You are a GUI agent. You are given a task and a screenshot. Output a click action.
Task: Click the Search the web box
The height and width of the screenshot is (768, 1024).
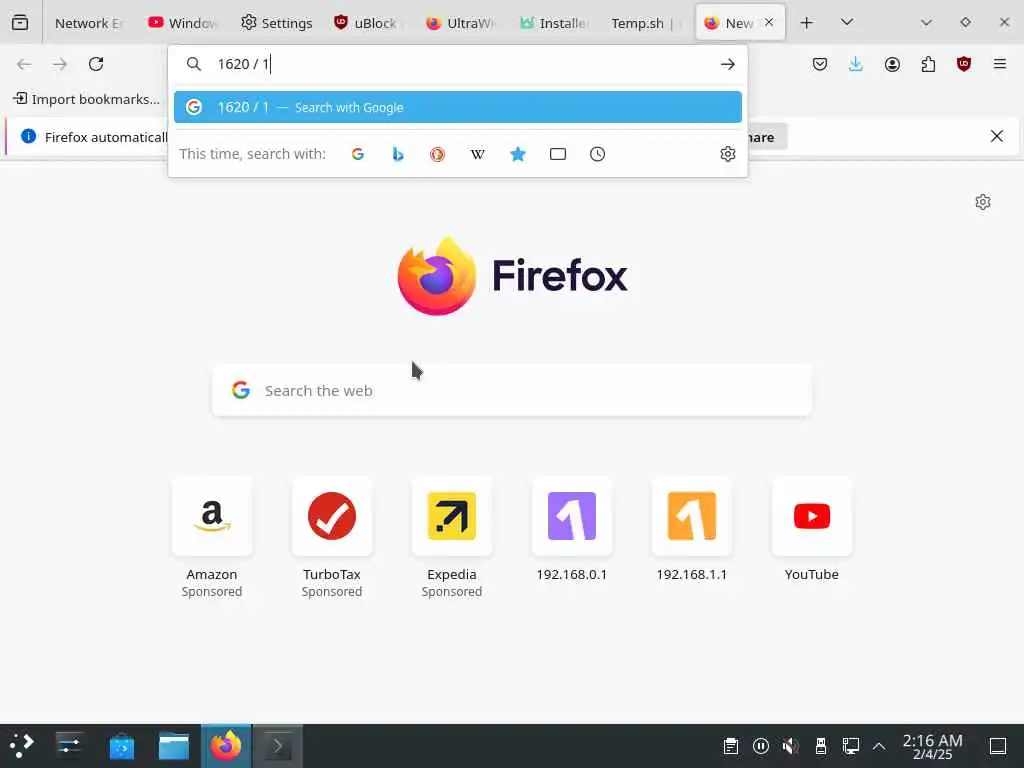click(512, 391)
